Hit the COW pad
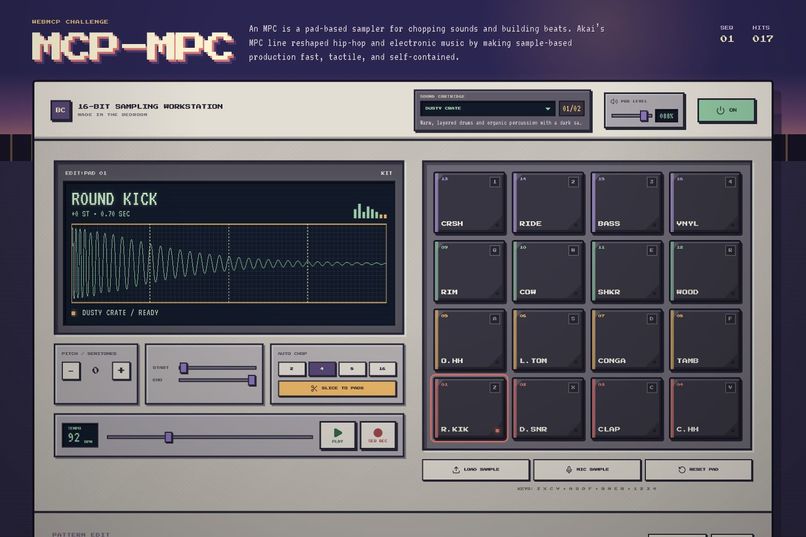This screenshot has width=806, height=537. [x=548, y=271]
